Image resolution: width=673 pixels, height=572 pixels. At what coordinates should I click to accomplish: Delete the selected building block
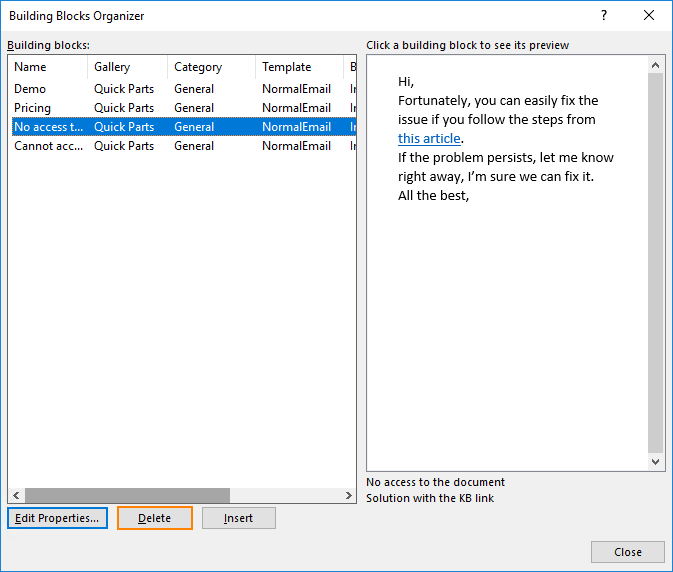[155, 518]
